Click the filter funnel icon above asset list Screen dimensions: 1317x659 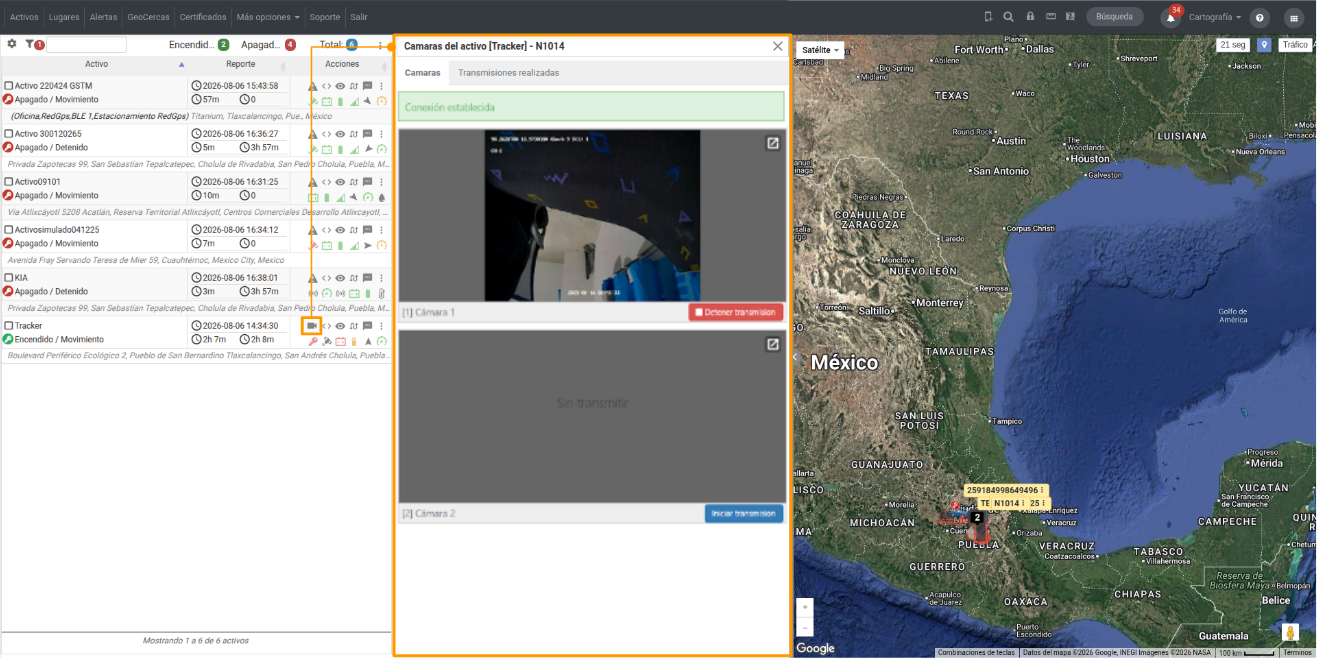[x=29, y=44]
